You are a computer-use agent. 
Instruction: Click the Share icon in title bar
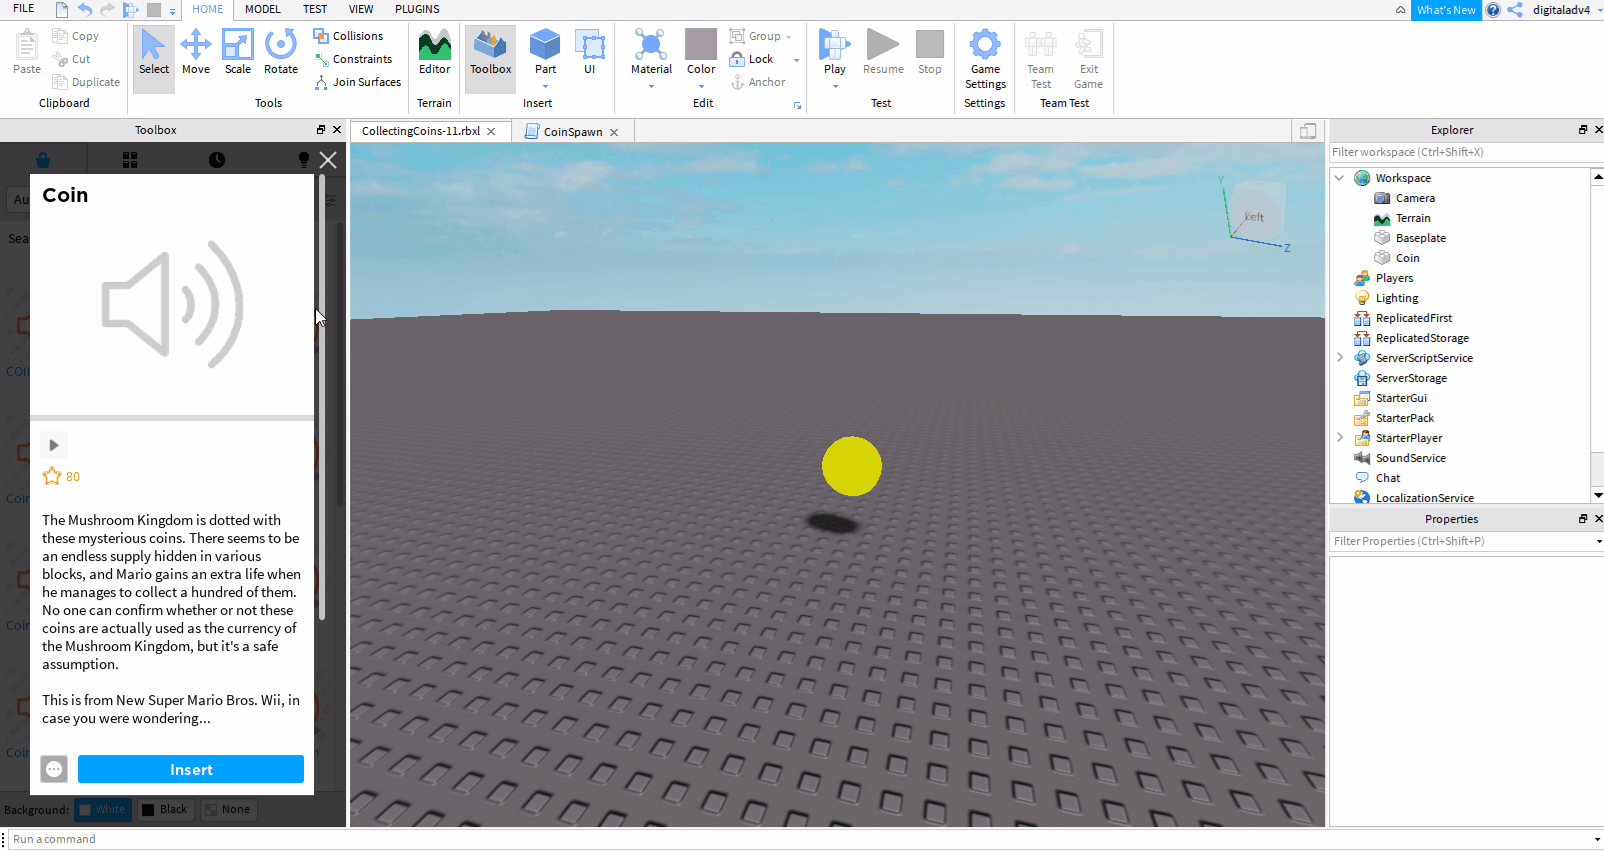point(1515,10)
